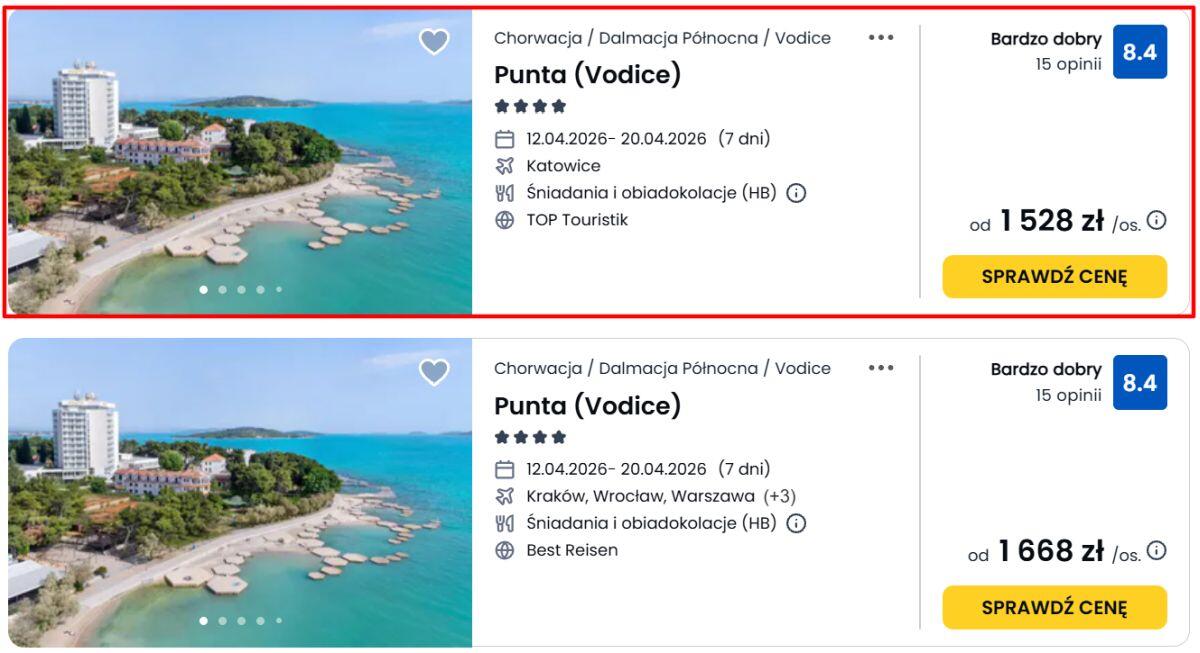Click the 8.4 rating badge on second offer
The image size is (1200, 653).
1139,382
